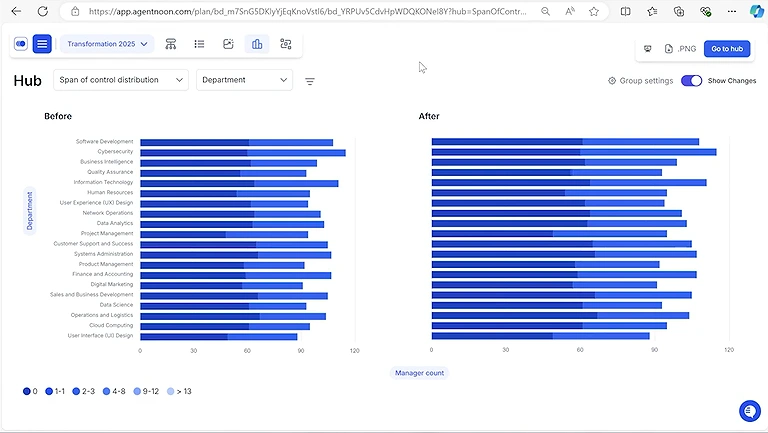This screenshot has height=433, width=768.
Task: Click the Manager count axis label
Action: (x=419, y=373)
